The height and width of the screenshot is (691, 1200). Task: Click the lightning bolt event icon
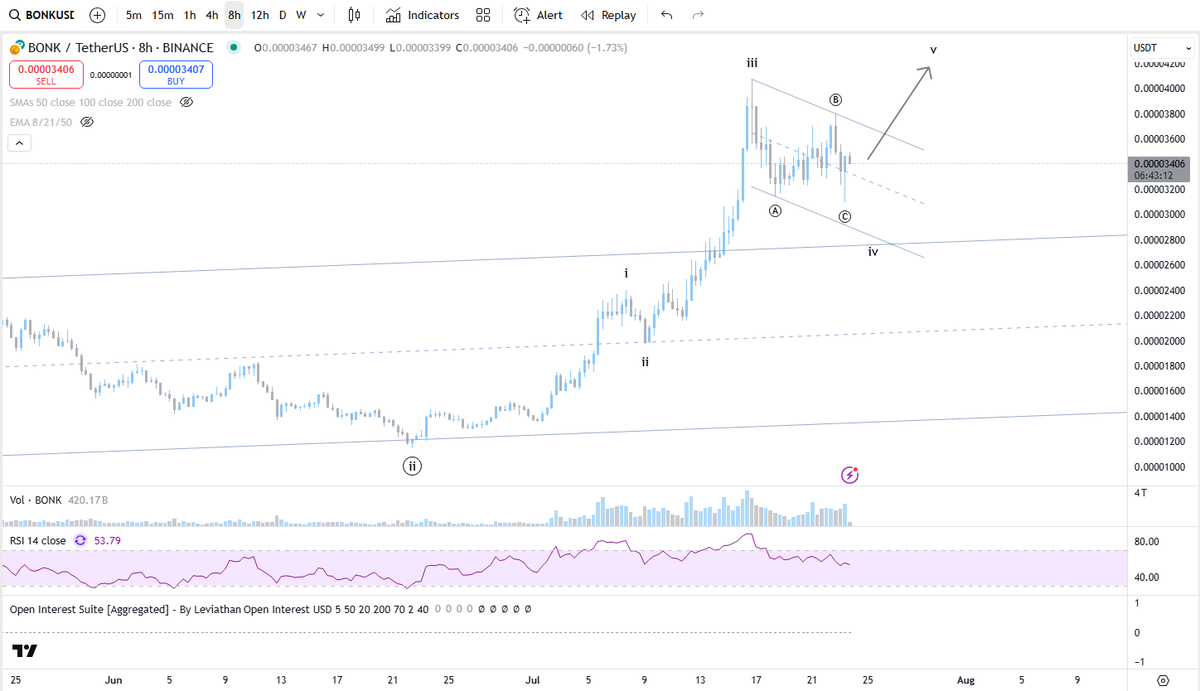point(850,475)
